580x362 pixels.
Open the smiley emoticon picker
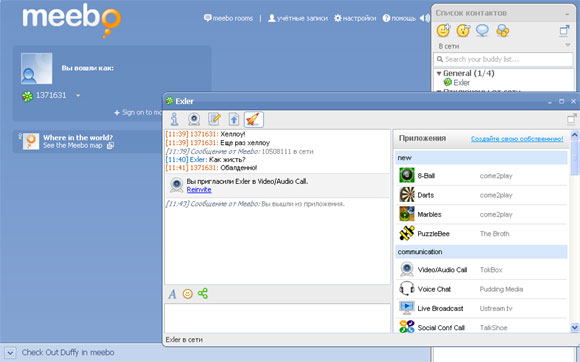188,294
